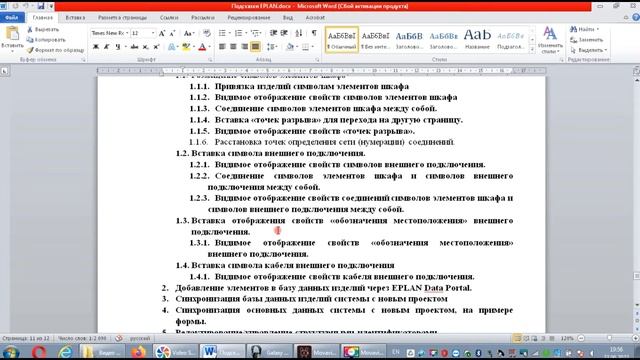Align text left
The image size is (640, 360).
[222, 47]
